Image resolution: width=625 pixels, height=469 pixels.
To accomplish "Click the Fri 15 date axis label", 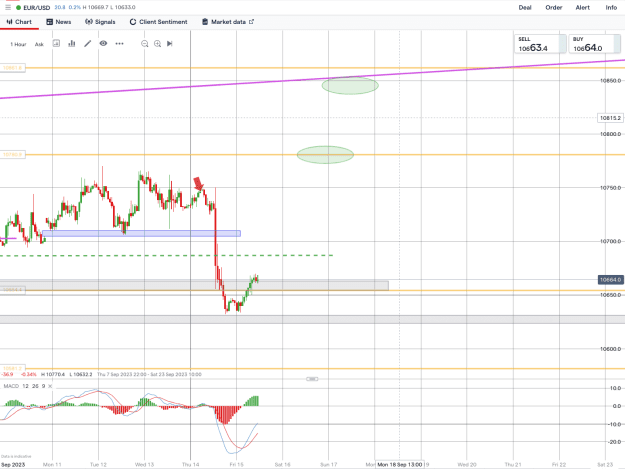I will click(x=236, y=465).
